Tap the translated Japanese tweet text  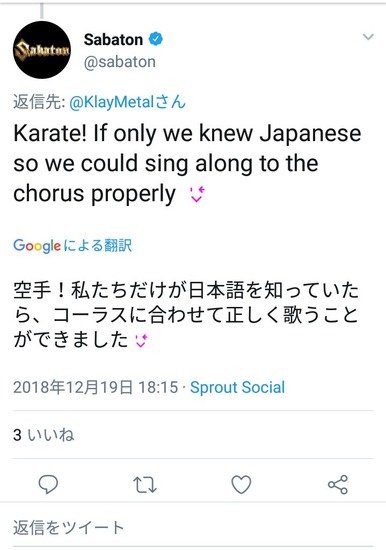click(186, 315)
